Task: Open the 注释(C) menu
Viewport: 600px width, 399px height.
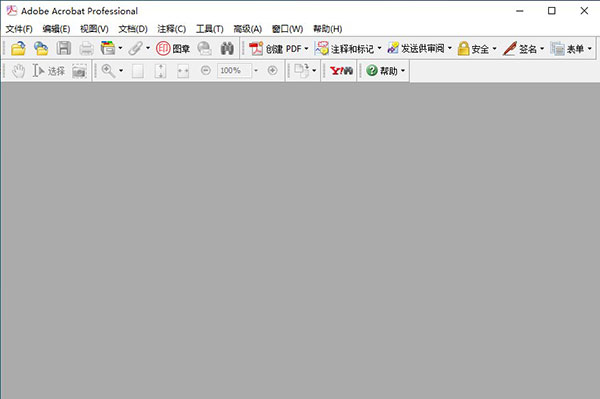Action: (171, 29)
